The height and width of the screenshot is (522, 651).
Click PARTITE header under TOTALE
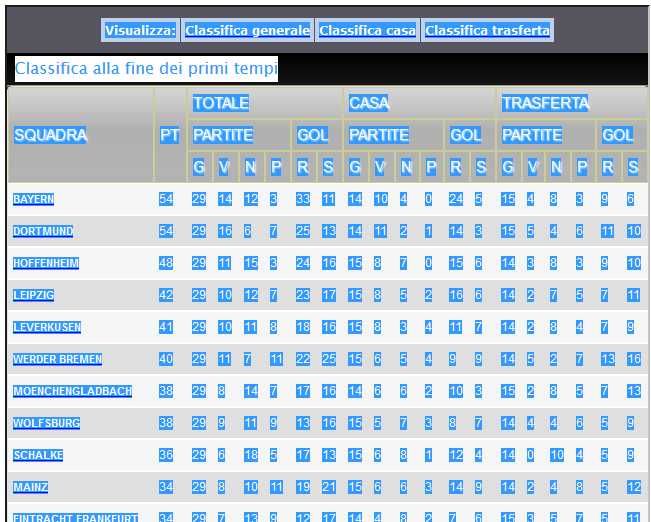pyautogui.click(x=223, y=135)
